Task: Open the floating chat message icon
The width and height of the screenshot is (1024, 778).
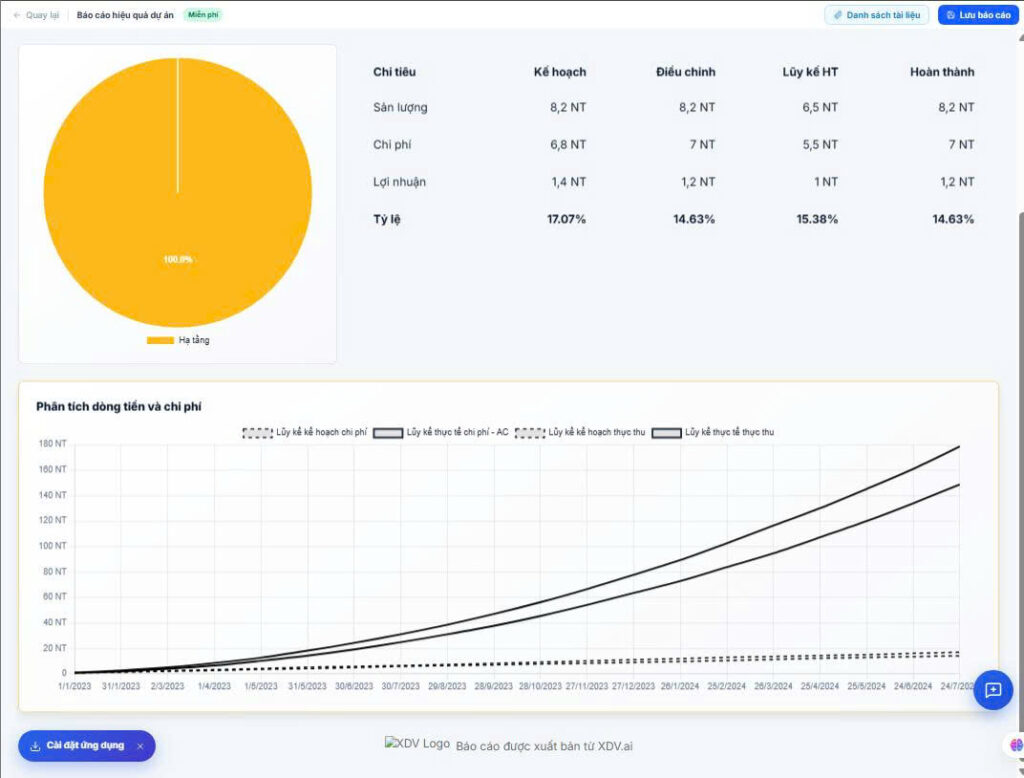Action: point(993,690)
